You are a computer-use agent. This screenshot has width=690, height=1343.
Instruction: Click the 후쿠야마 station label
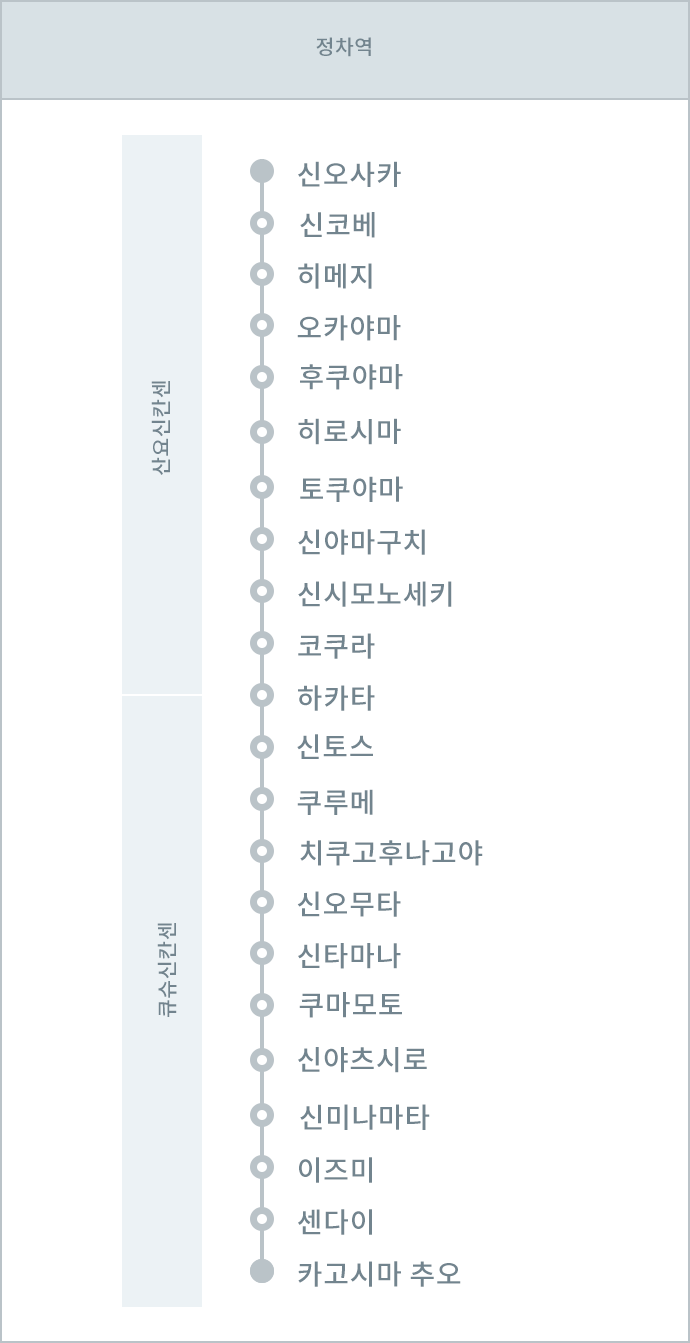click(350, 377)
